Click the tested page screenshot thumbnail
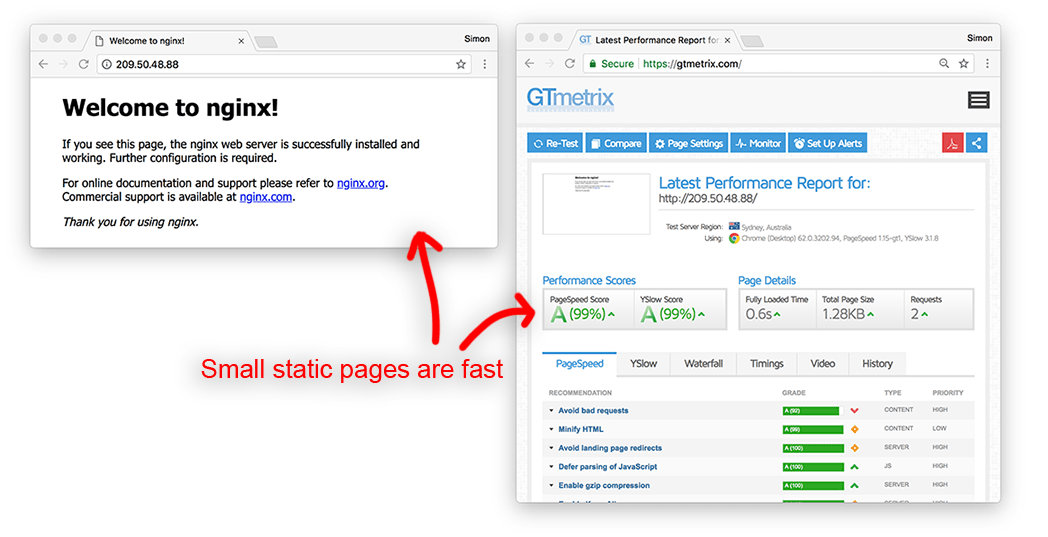 pyautogui.click(x=596, y=204)
